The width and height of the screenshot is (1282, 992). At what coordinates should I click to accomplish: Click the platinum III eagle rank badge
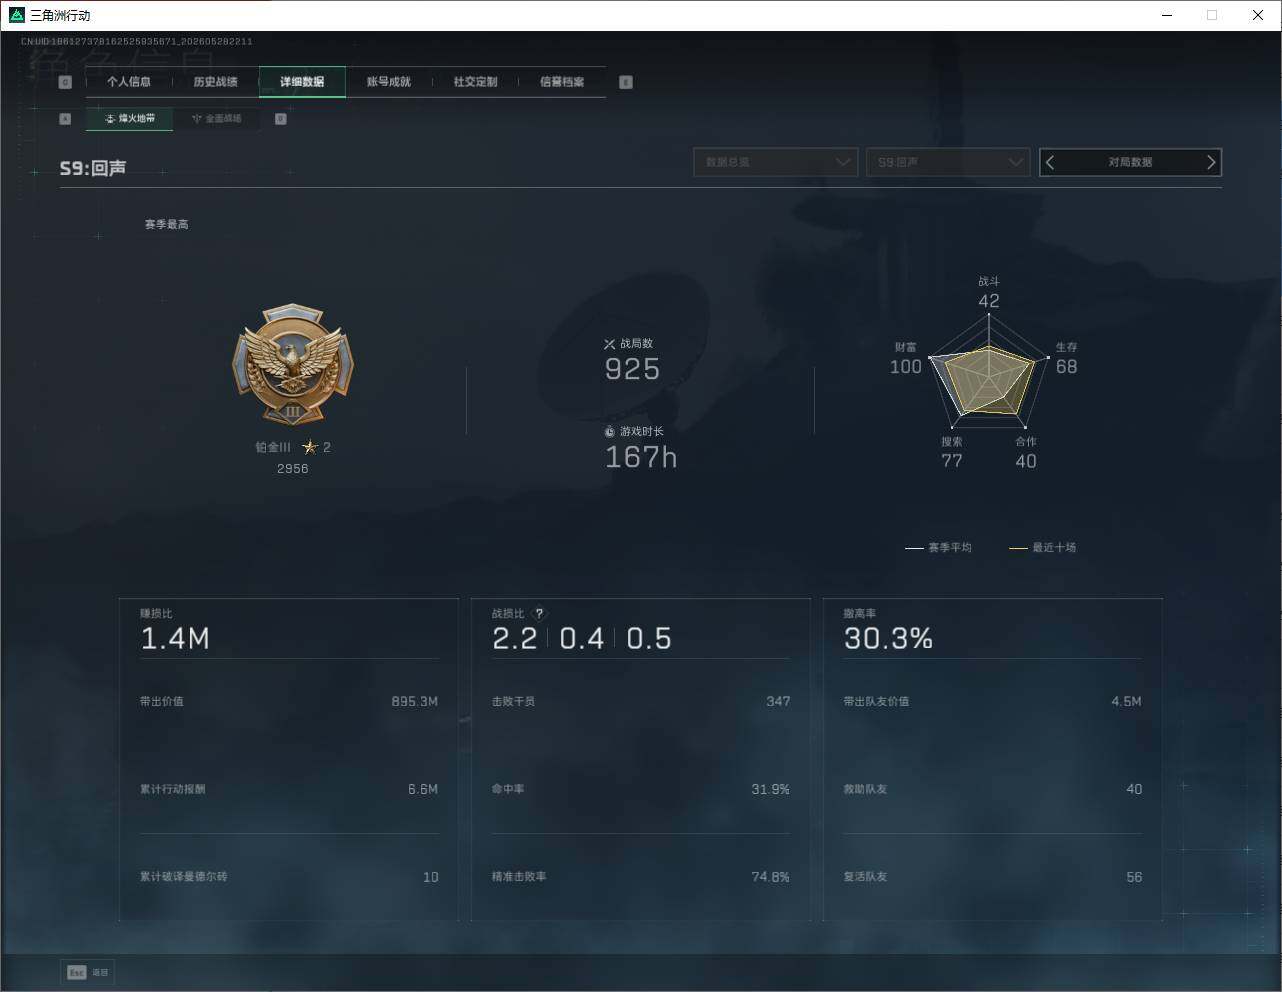click(293, 365)
